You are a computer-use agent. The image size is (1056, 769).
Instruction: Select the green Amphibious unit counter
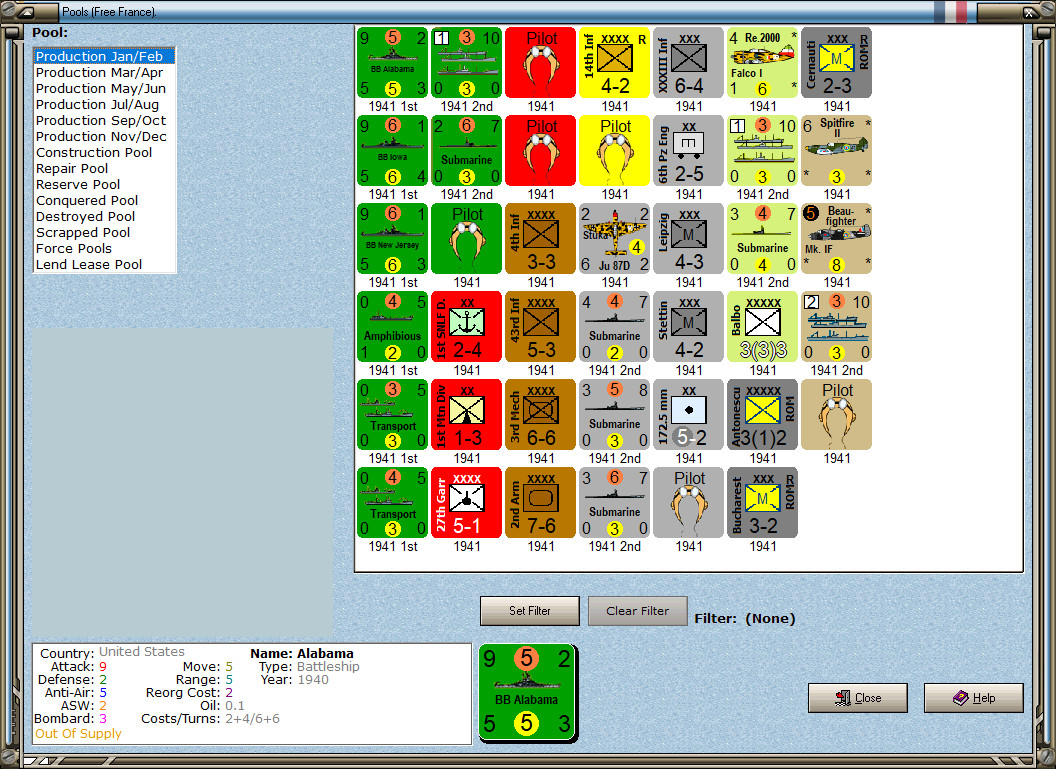pos(393,327)
